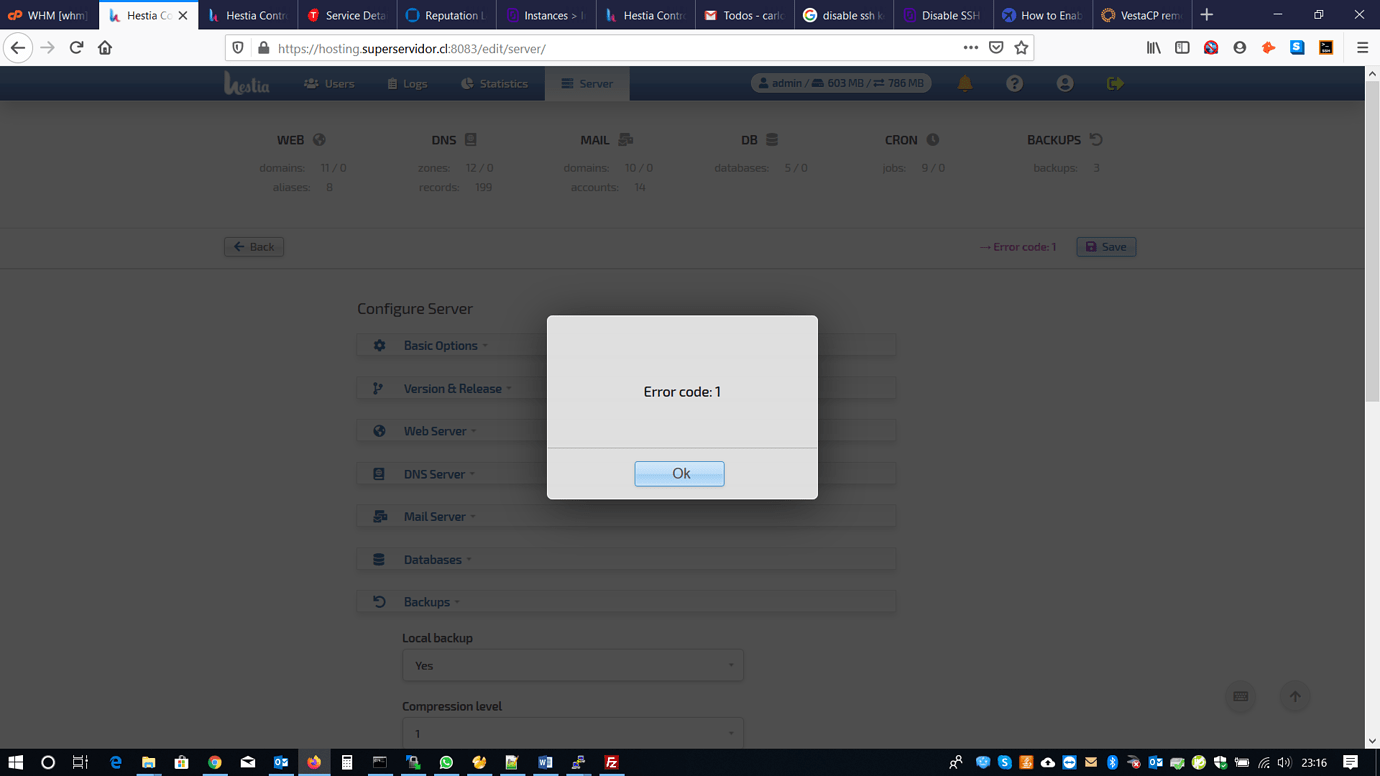Click the CRON clock icon

click(930, 140)
